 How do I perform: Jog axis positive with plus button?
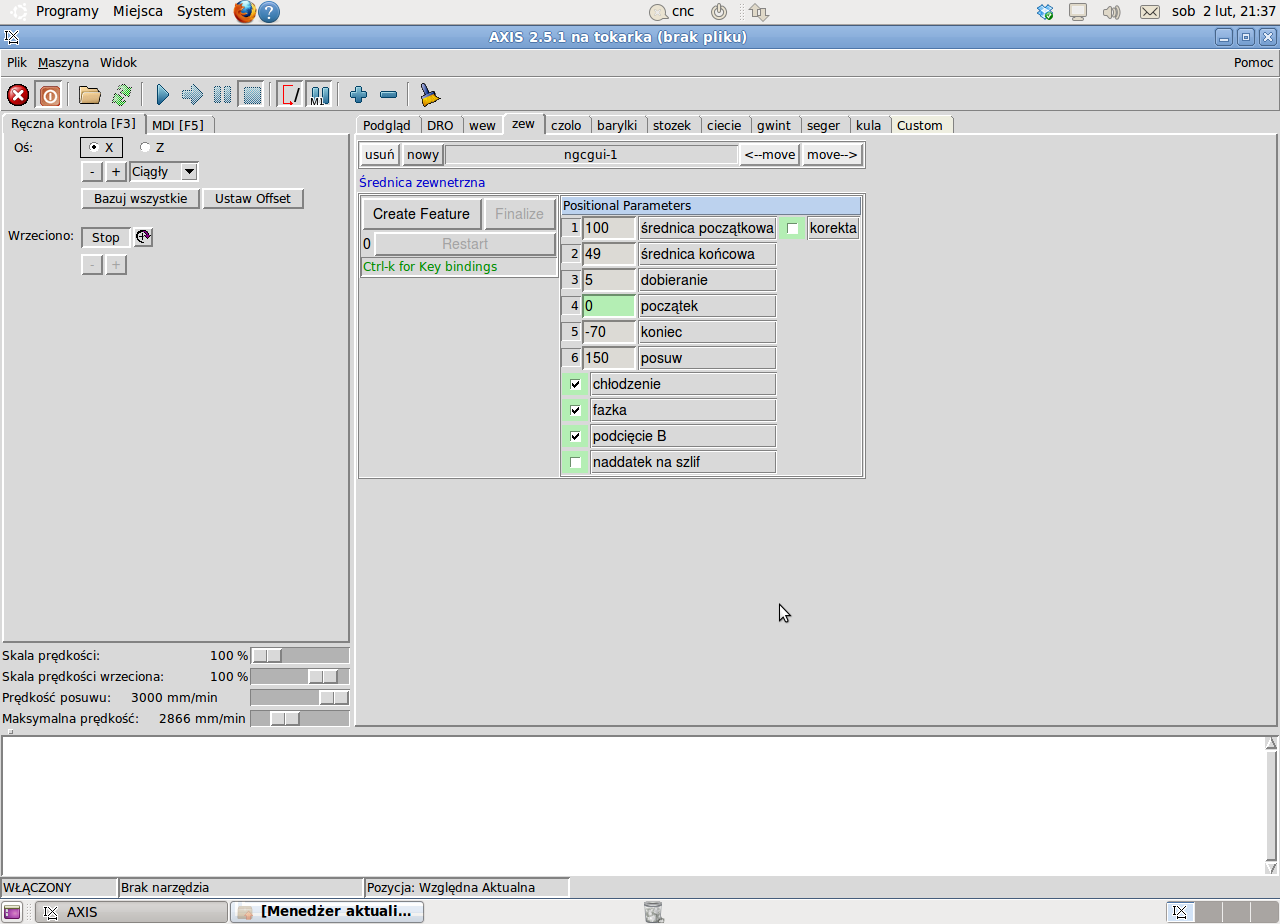click(x=116, y=172)
